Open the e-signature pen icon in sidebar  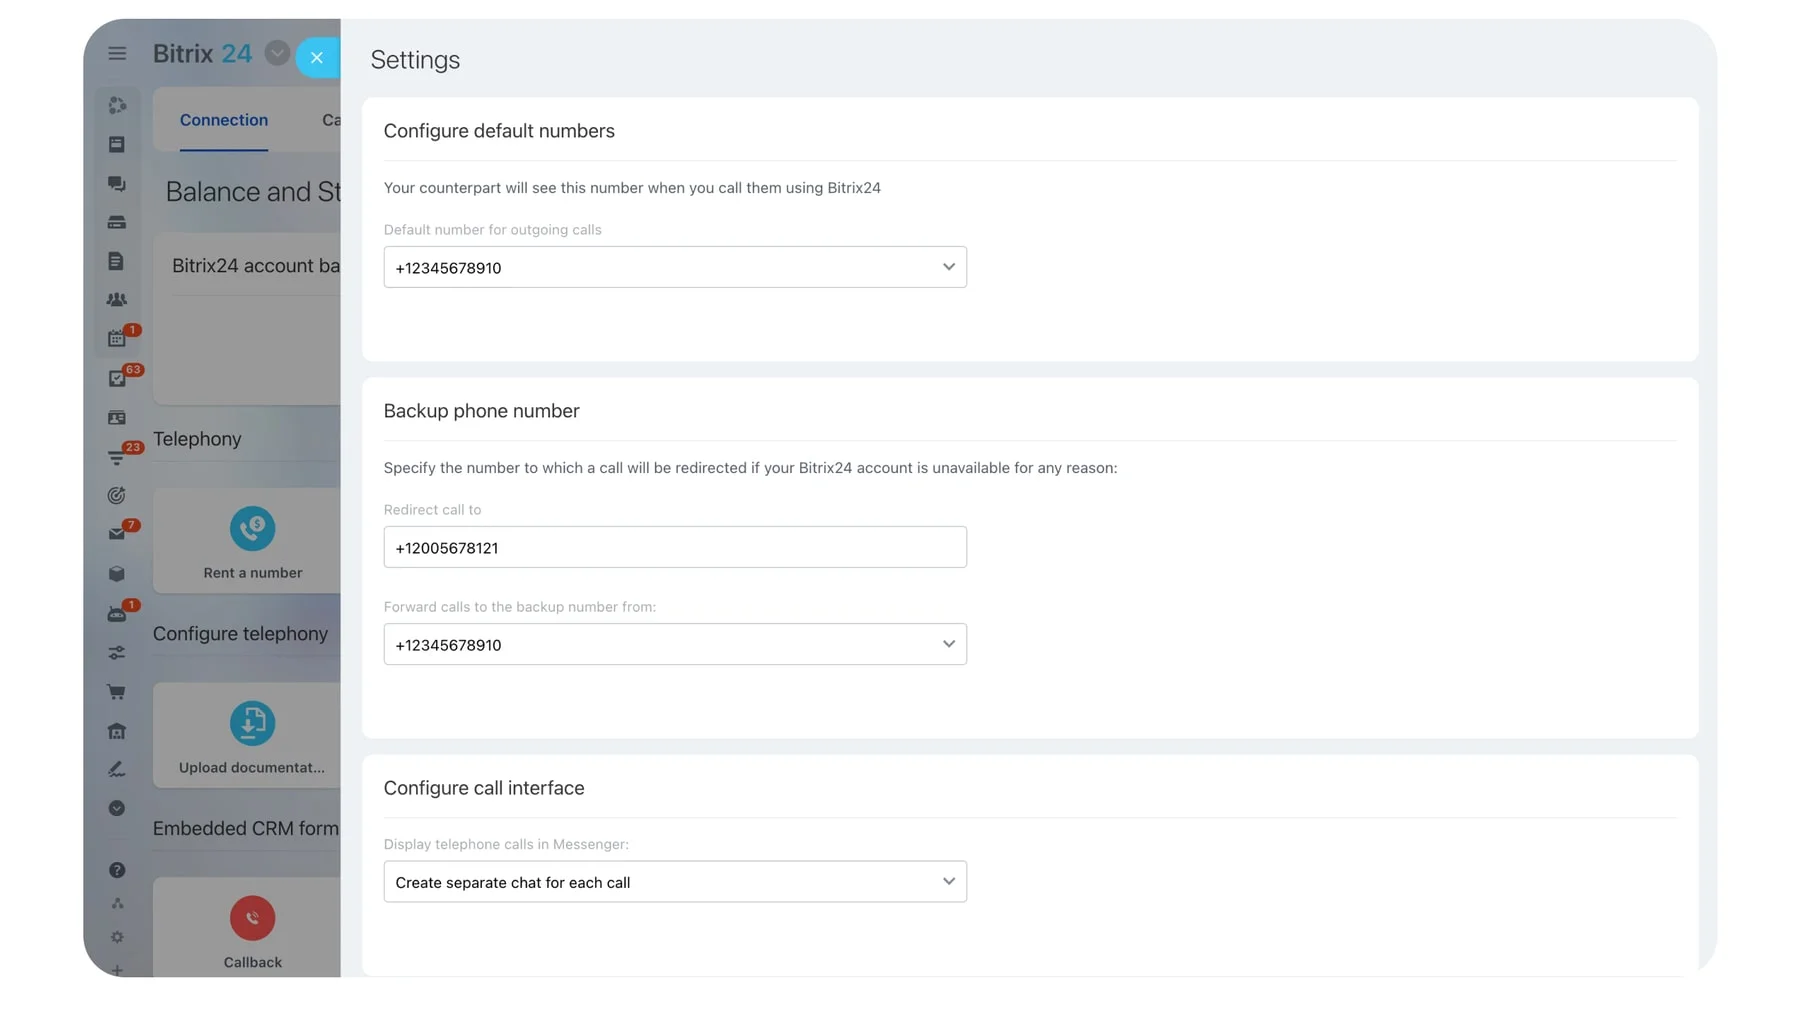117,769
